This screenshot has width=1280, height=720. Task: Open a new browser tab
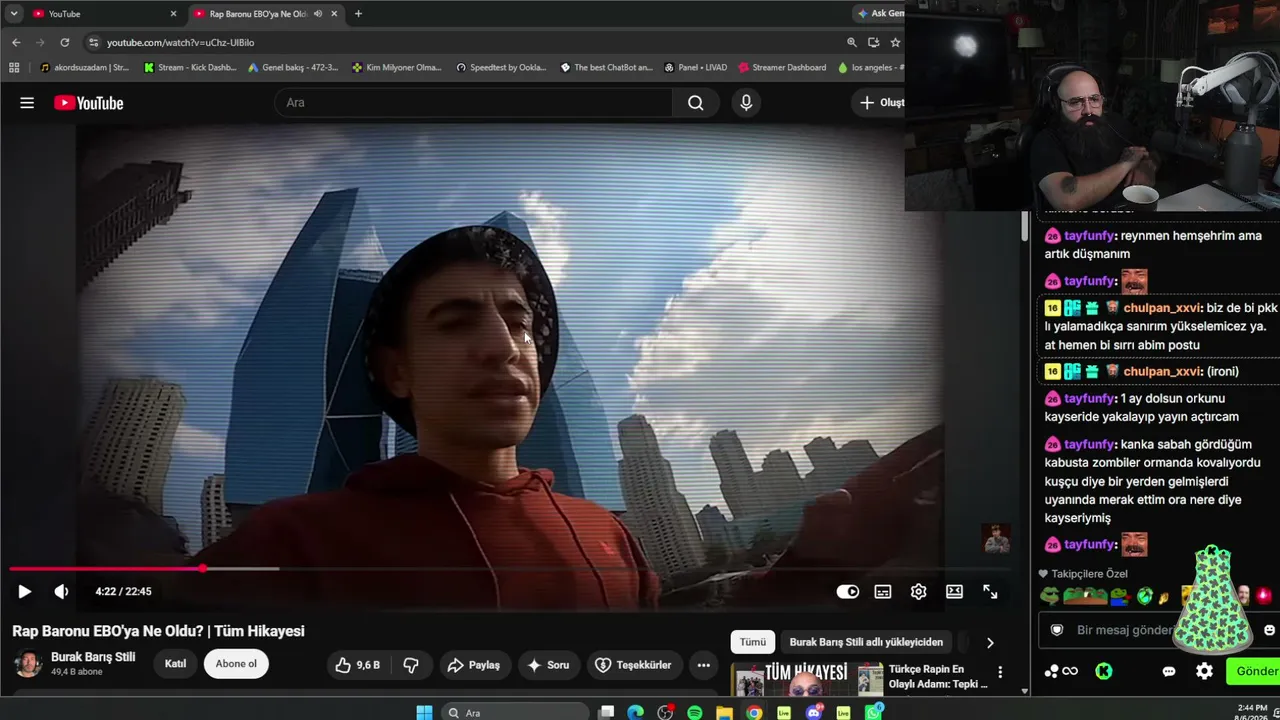(x=358, y=14)
